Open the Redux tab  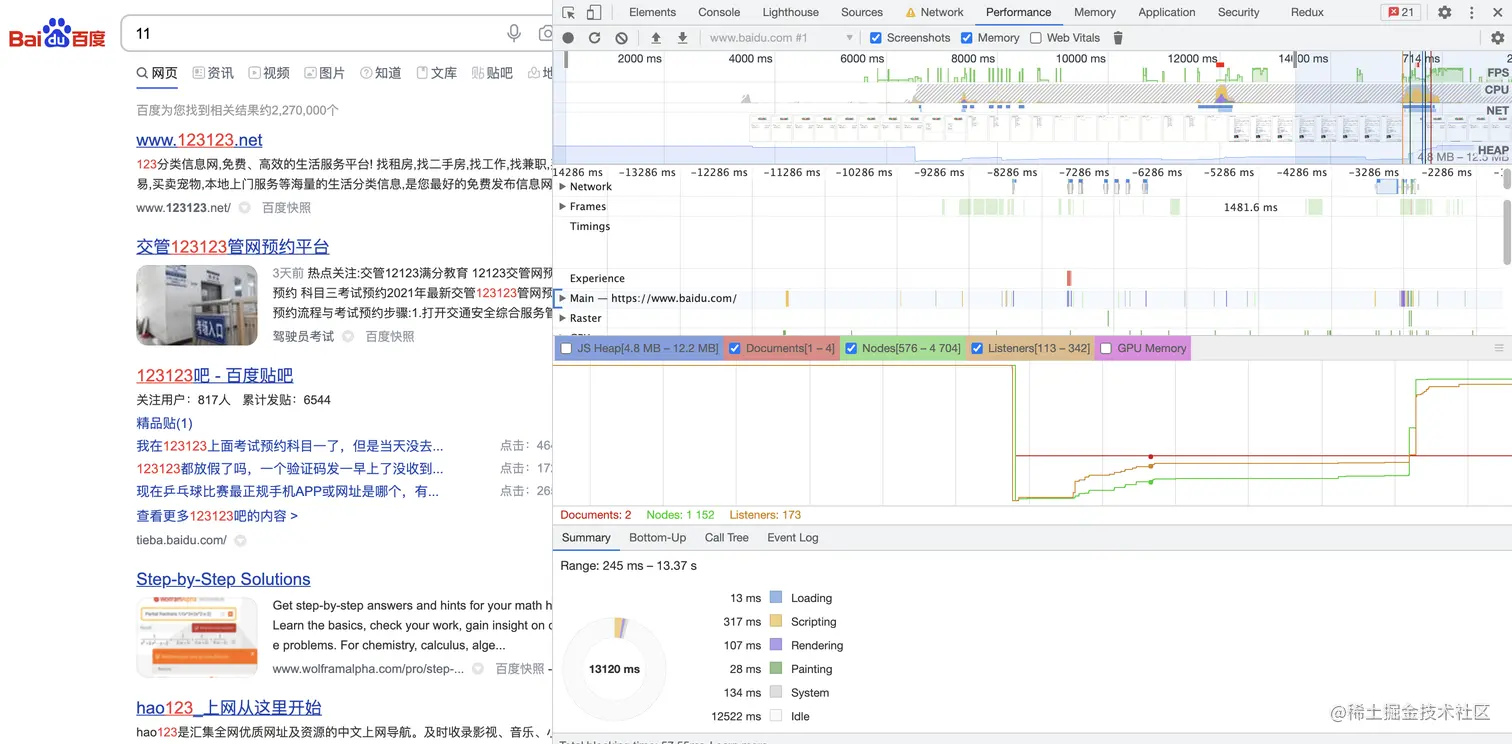click(x=1307, y=12)
